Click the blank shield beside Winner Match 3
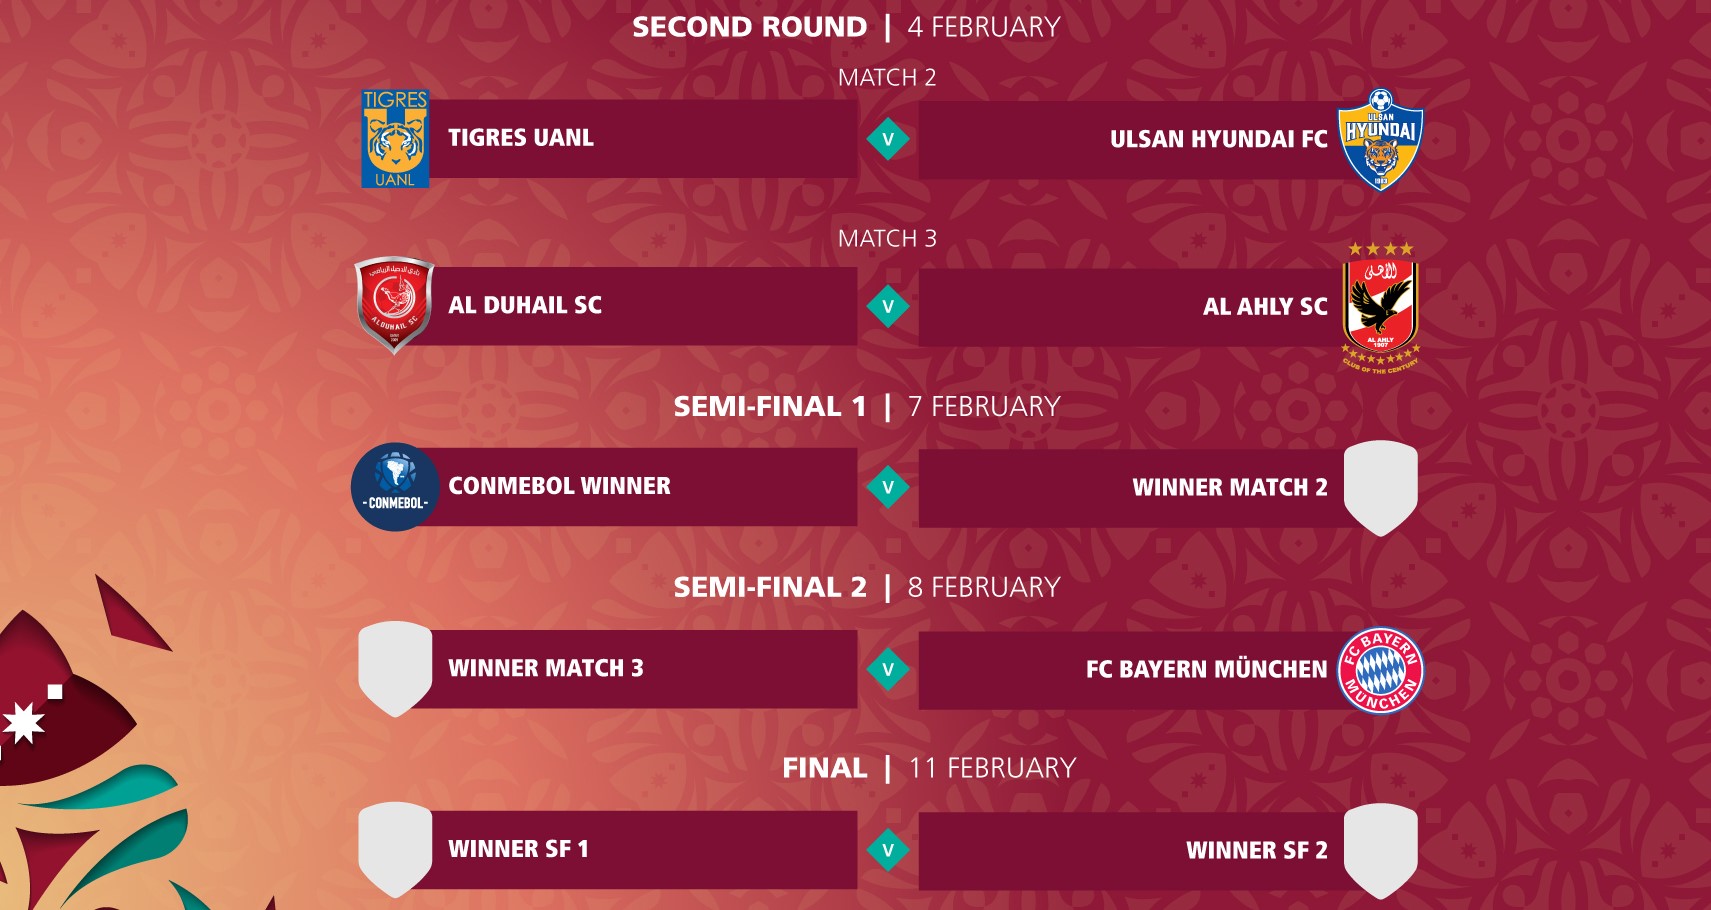Screen dimensions: 1711x910 point(395,668)
